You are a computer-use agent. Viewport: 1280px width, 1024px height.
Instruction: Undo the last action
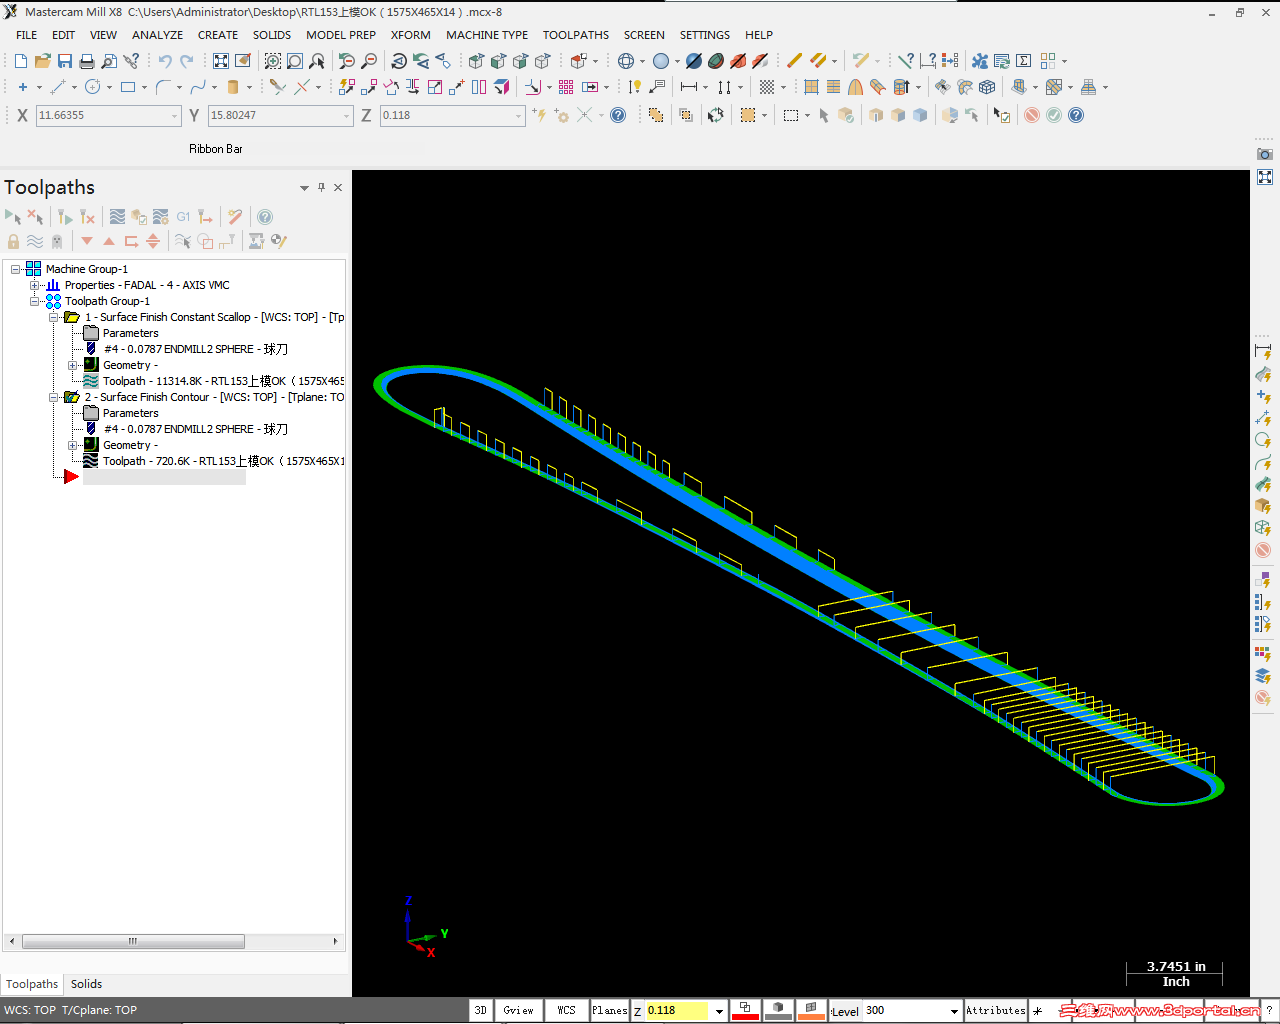tap(165, 61)
